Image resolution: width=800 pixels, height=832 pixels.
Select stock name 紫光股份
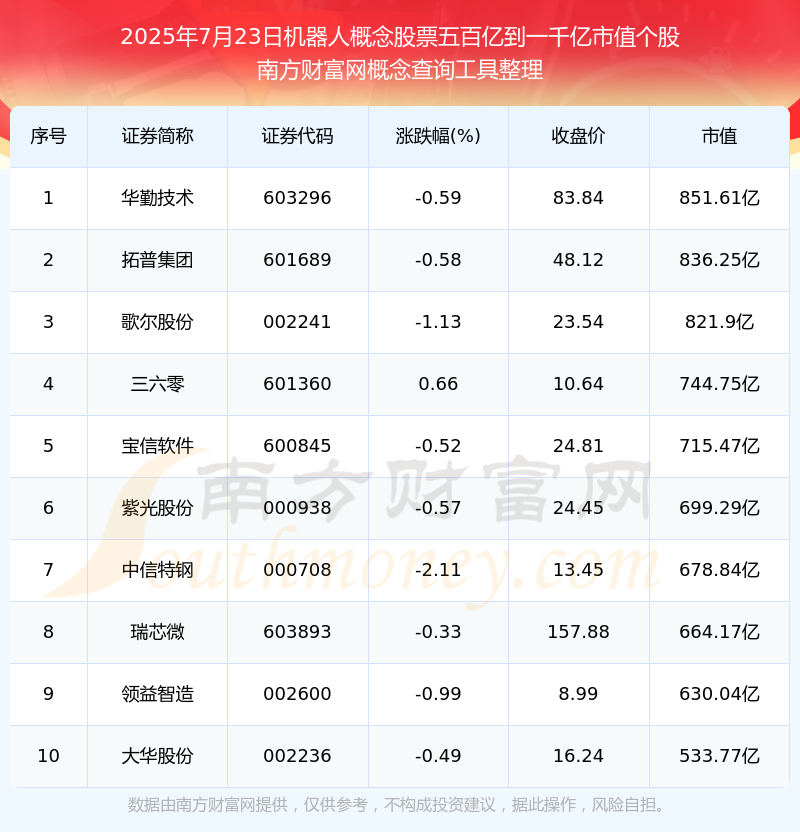(157, 508)
